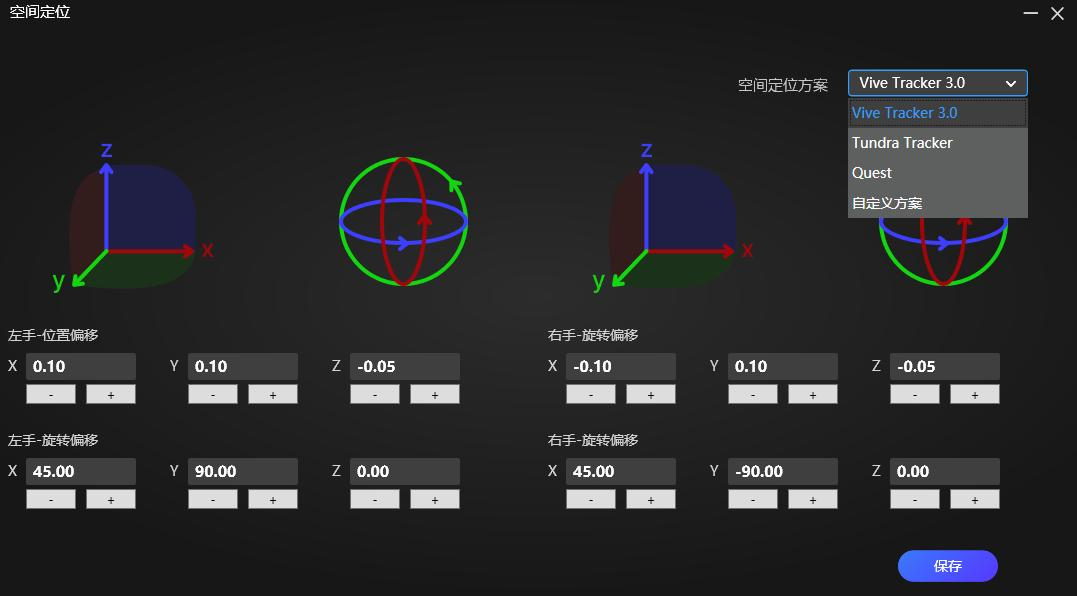Click the 左手-旋转偏移 X field showing 45.00
Screen dimensions: 1077x596
pos(80,472)
